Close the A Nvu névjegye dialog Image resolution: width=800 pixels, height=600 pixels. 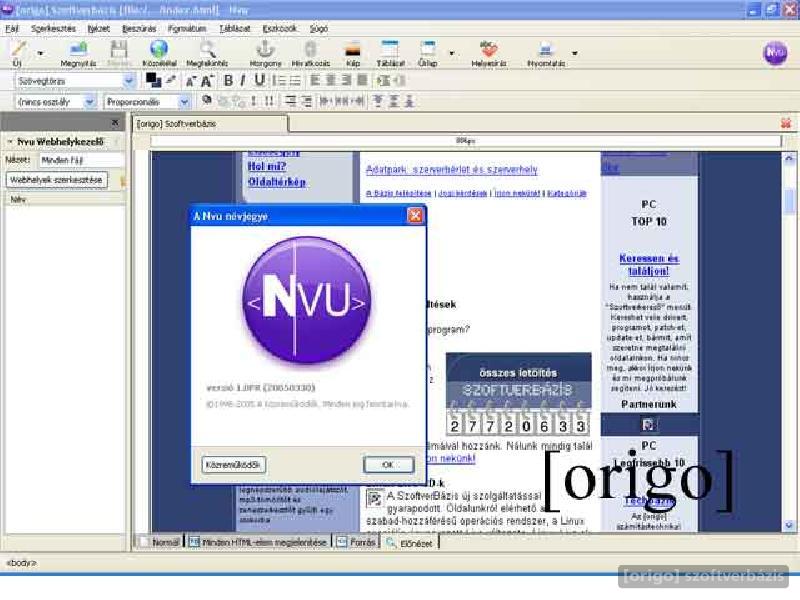pyautogui.click(x=415, y=216)
